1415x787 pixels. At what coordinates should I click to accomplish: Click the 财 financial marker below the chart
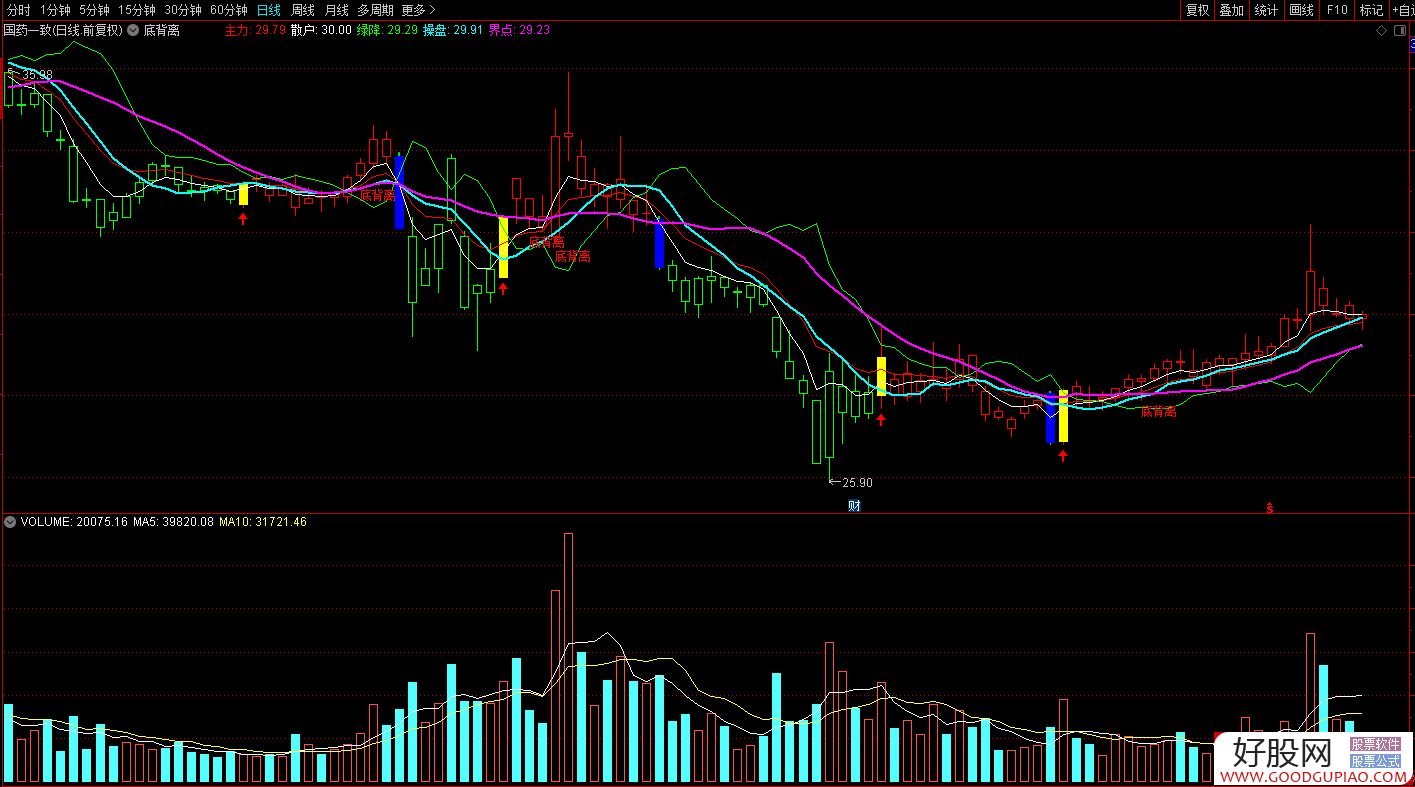click(x=854, y=505)
